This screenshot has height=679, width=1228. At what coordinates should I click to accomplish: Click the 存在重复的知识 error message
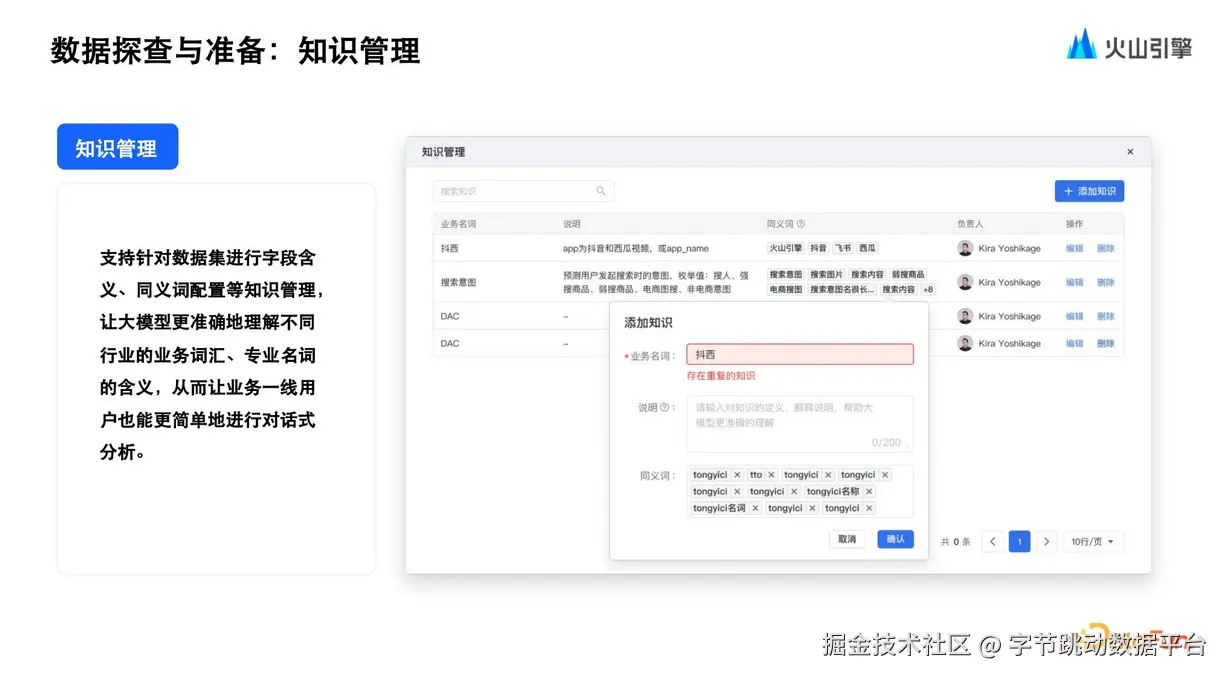(x=721, y=376)
